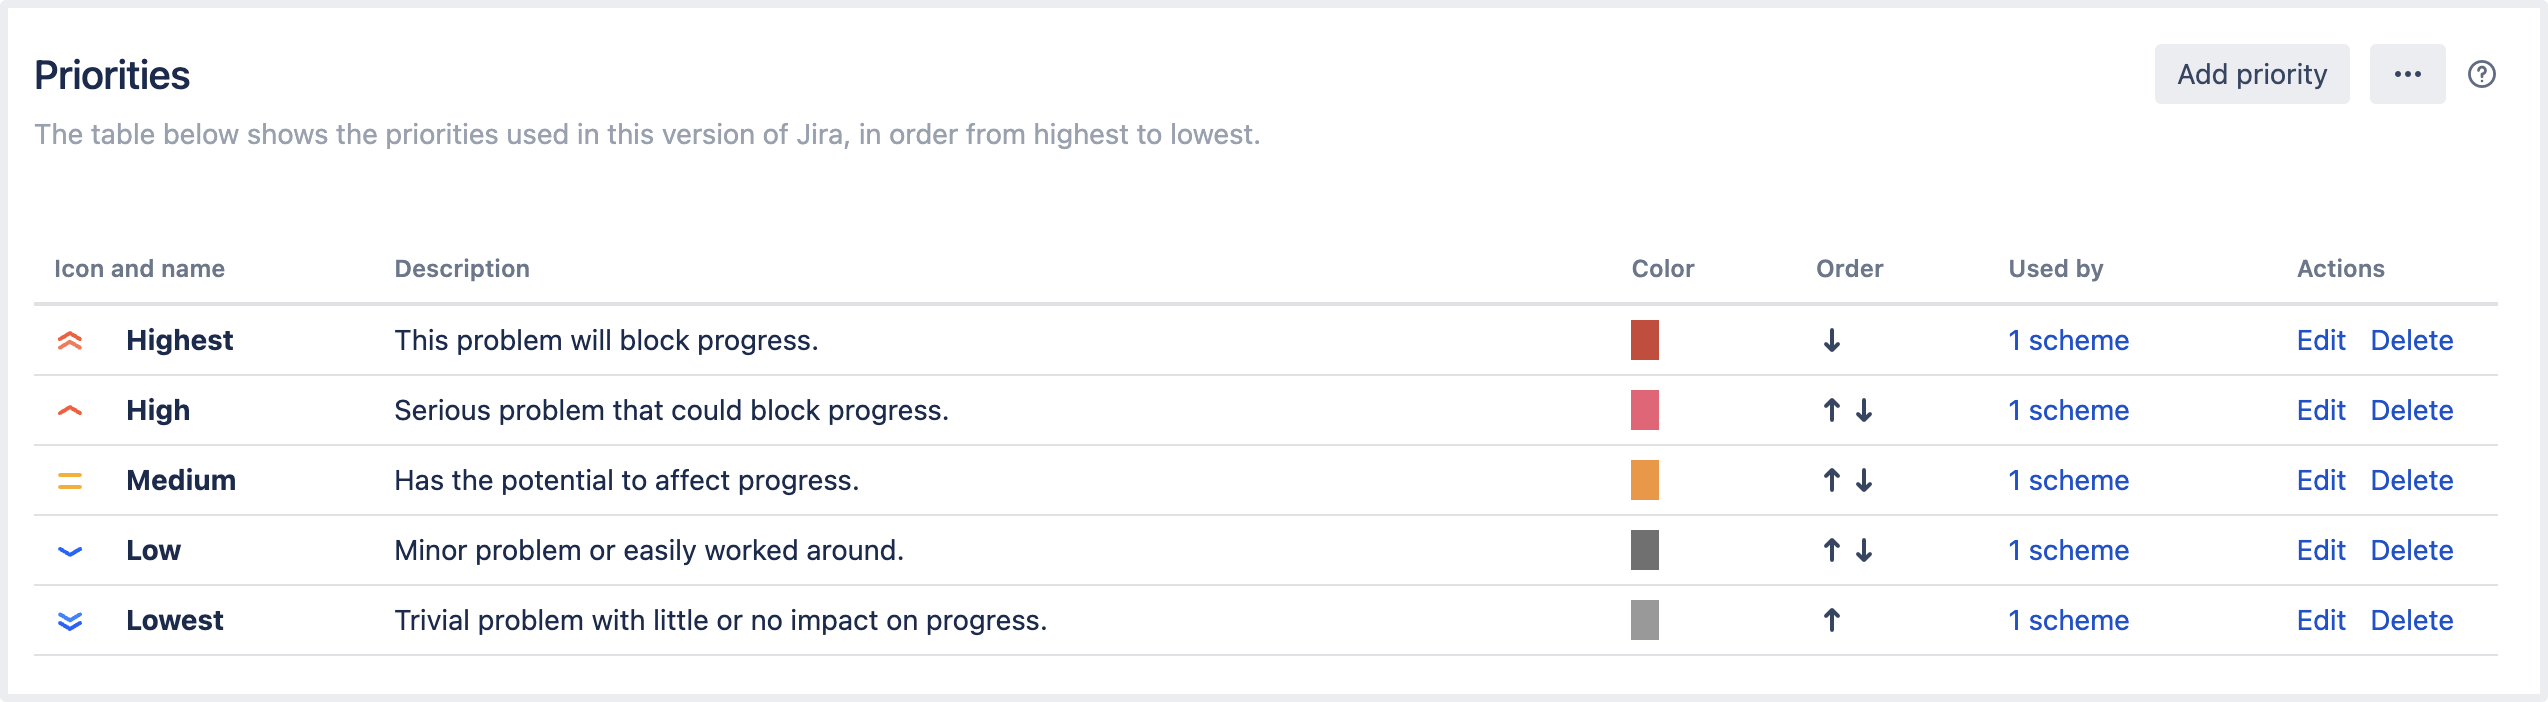Click the red Highest color swatch
This screenshot has height=702, width=2548.
click(x=1644, y=340)
